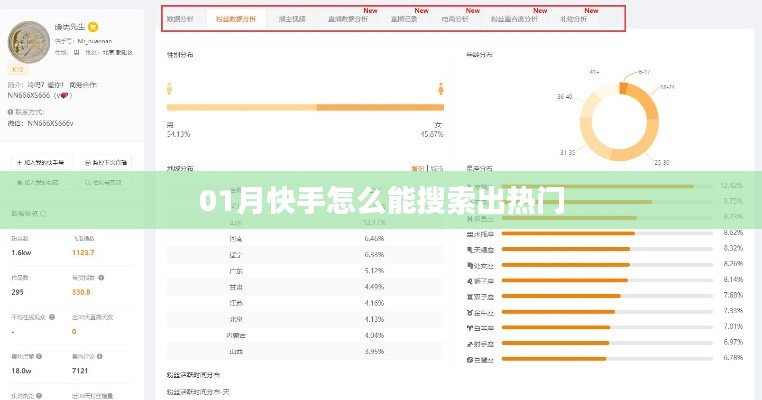
Task: Click the 36-40 segment of the age donut
Action: click(587, 106)
